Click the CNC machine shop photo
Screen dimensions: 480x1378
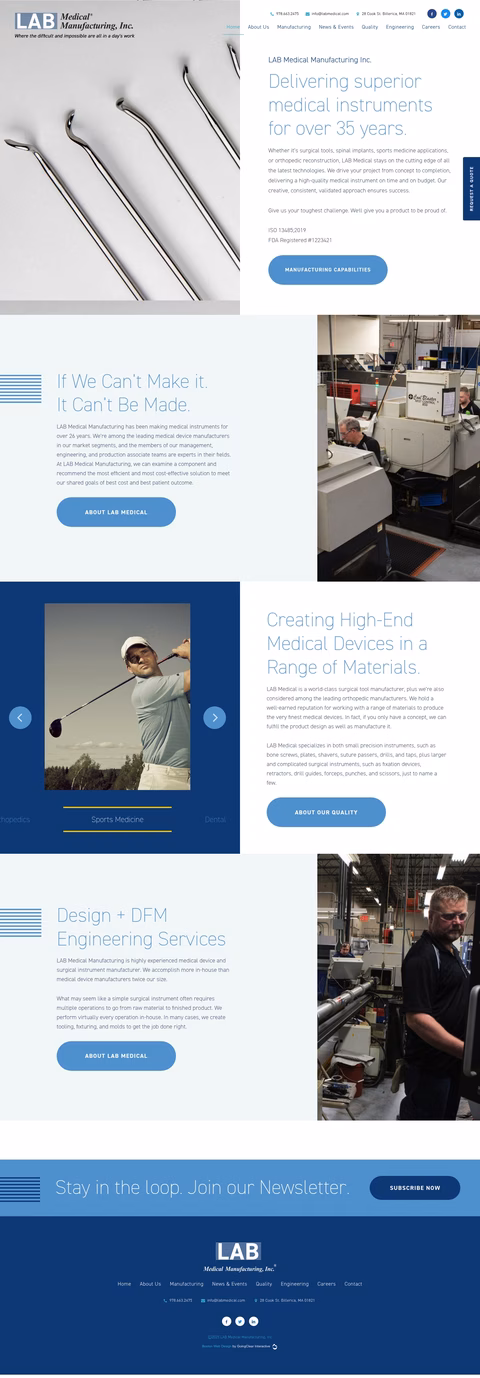tap(399, 448)
